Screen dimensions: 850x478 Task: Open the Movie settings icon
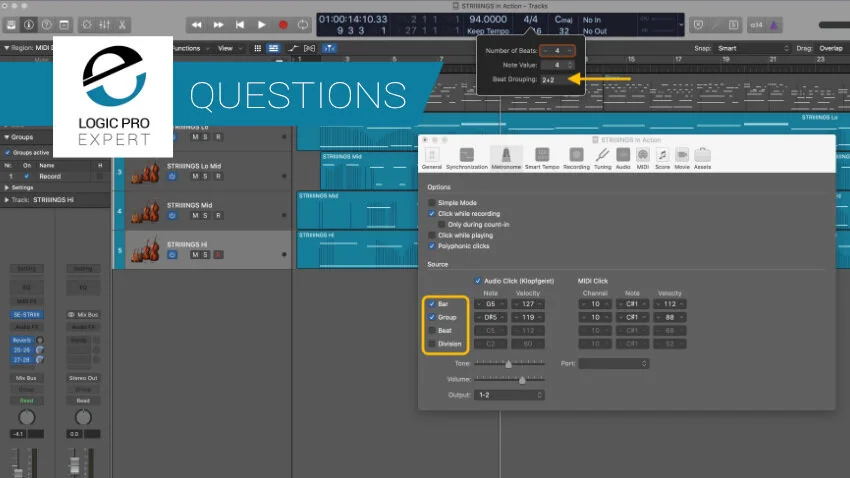(682, 158)
